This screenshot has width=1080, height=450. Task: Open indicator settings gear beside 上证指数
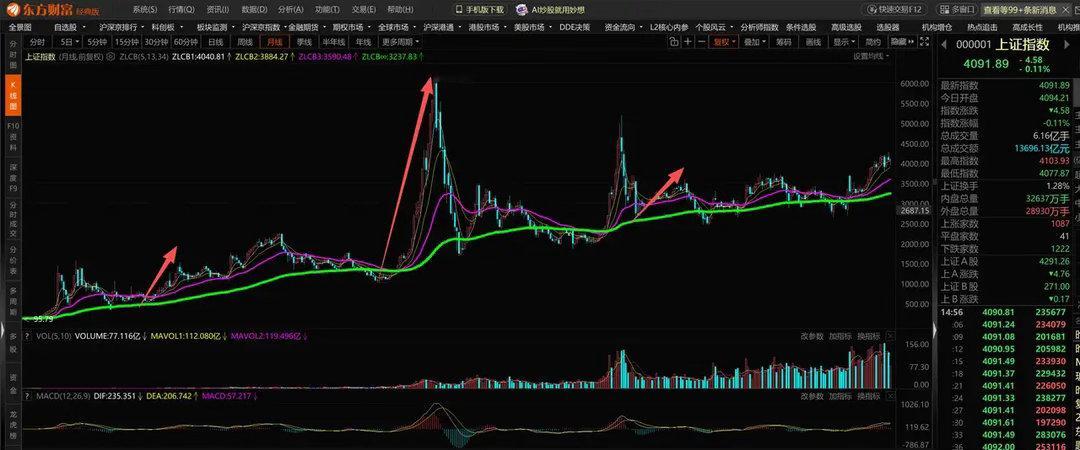(112, 57)
